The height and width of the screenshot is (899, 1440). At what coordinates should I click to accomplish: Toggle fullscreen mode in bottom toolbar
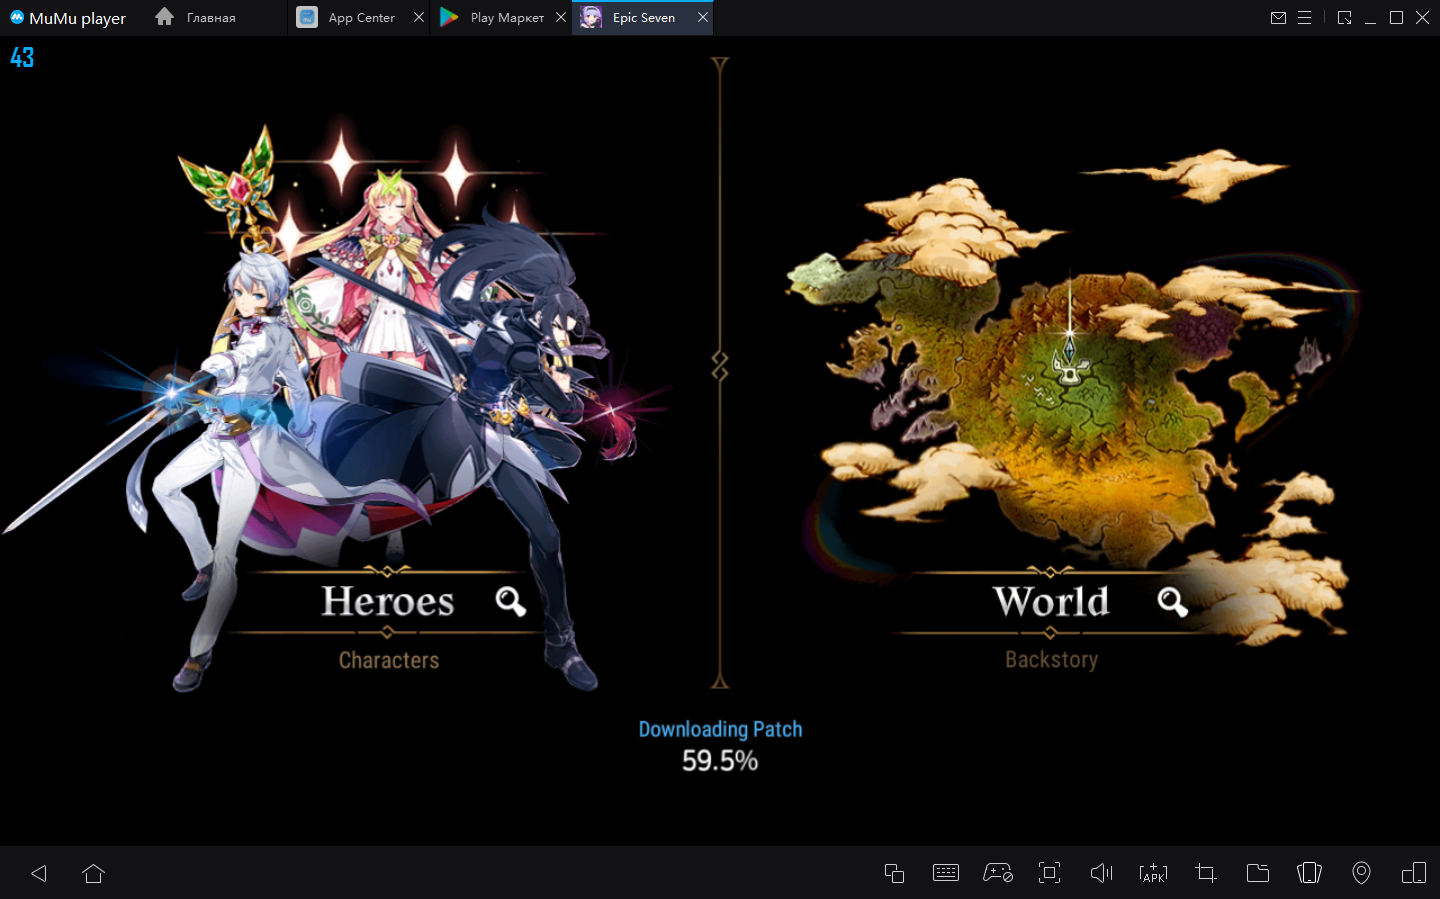[x=1049, y=873]
